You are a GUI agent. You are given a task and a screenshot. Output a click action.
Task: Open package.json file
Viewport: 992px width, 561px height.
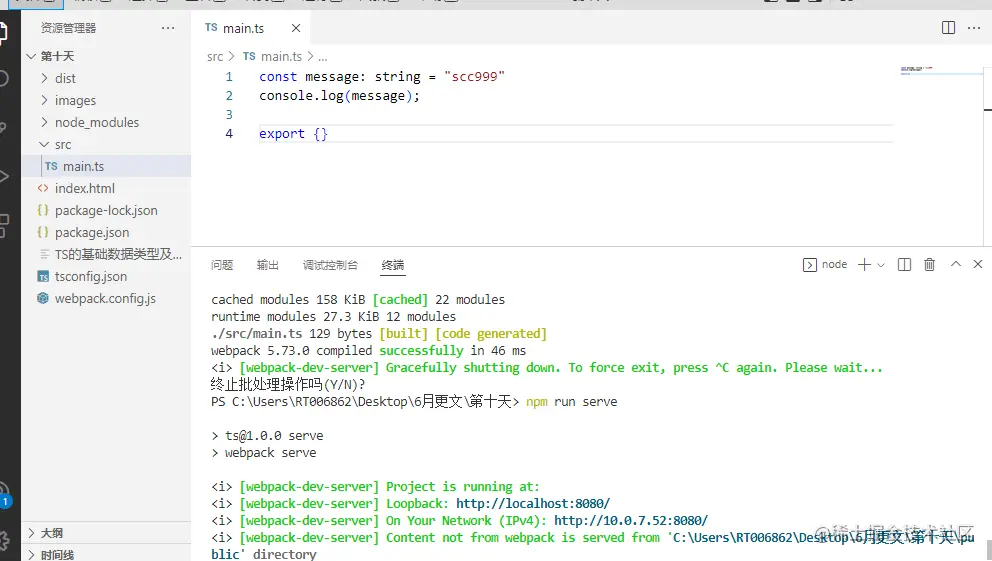[106, 232]
